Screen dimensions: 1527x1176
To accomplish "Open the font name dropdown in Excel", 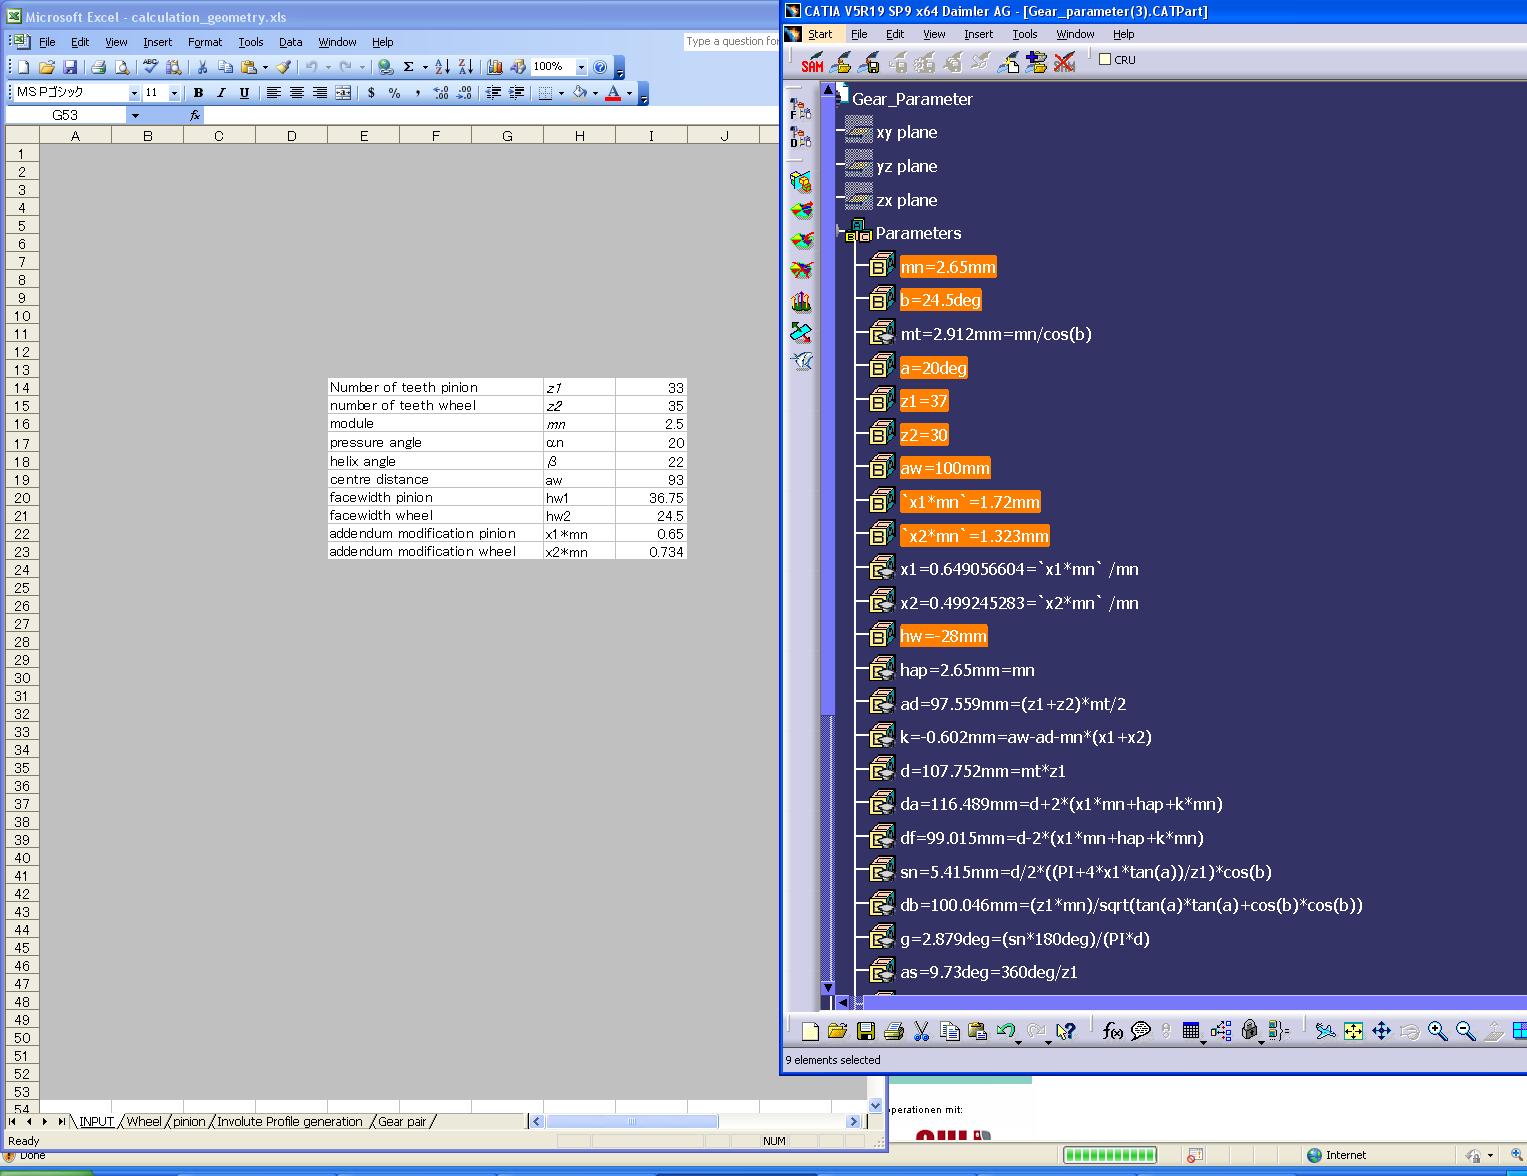I will (134, 93).
